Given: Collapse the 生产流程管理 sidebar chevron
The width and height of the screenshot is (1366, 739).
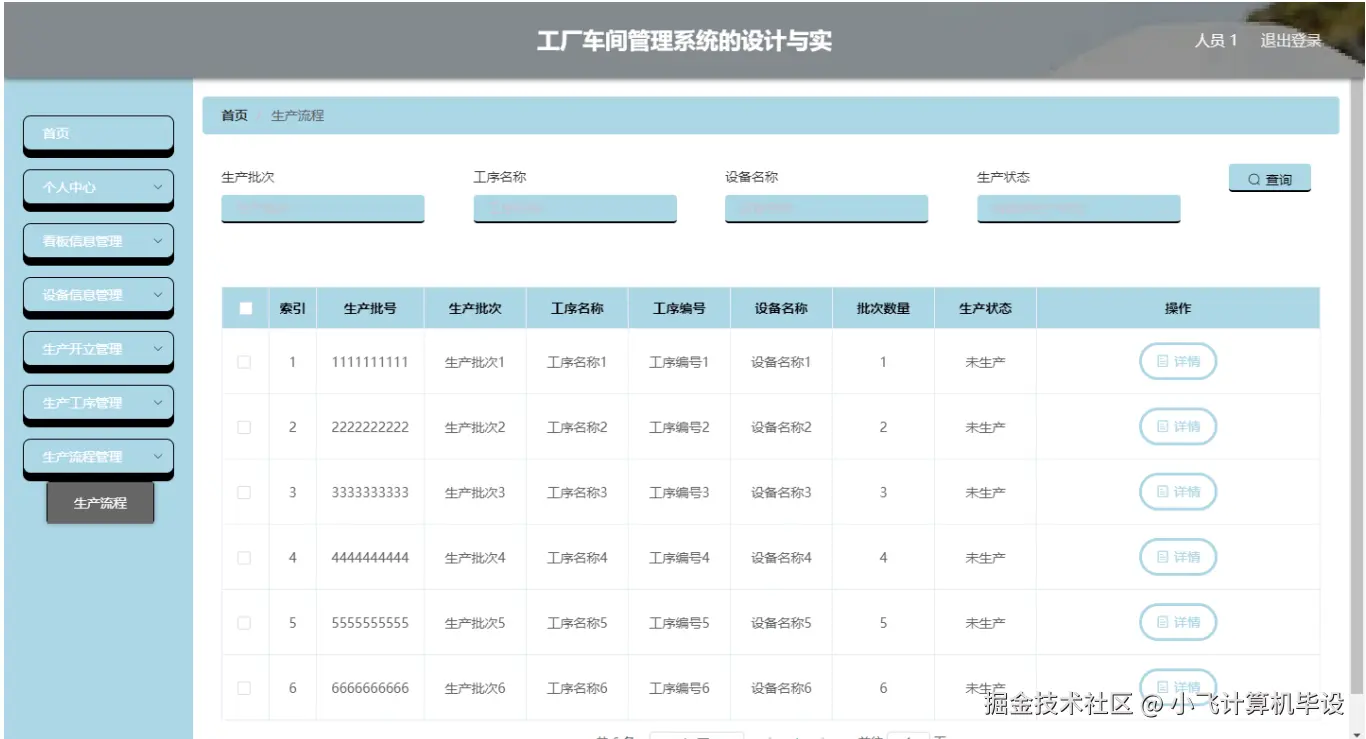Looking at the screenshot, I should [x=158, y=457].
